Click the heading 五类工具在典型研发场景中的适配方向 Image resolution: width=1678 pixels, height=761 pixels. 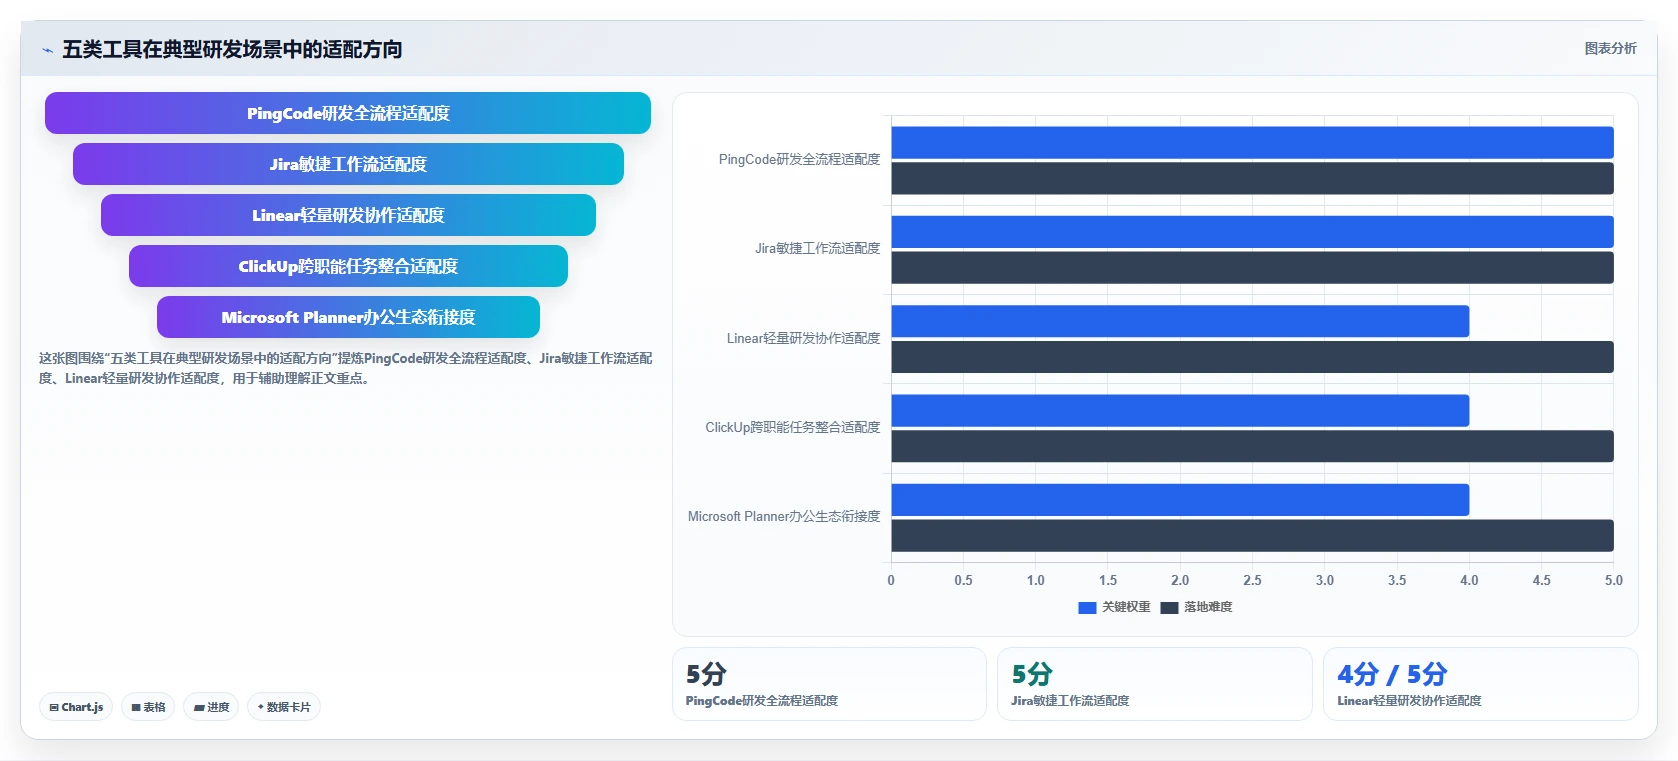pos(232,49)
